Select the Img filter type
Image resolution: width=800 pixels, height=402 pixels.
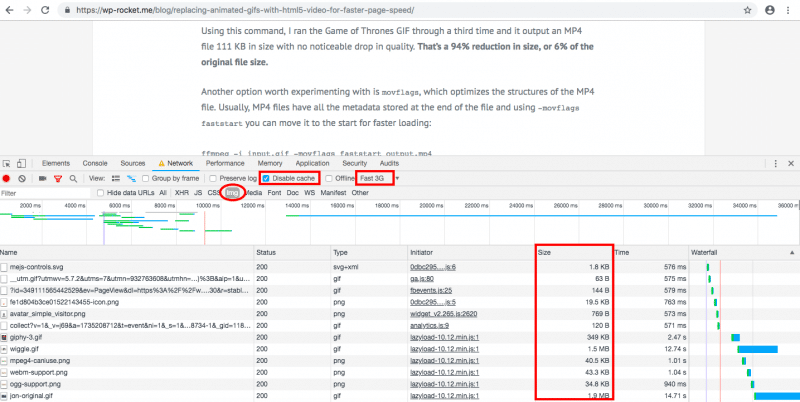(233, 192)
